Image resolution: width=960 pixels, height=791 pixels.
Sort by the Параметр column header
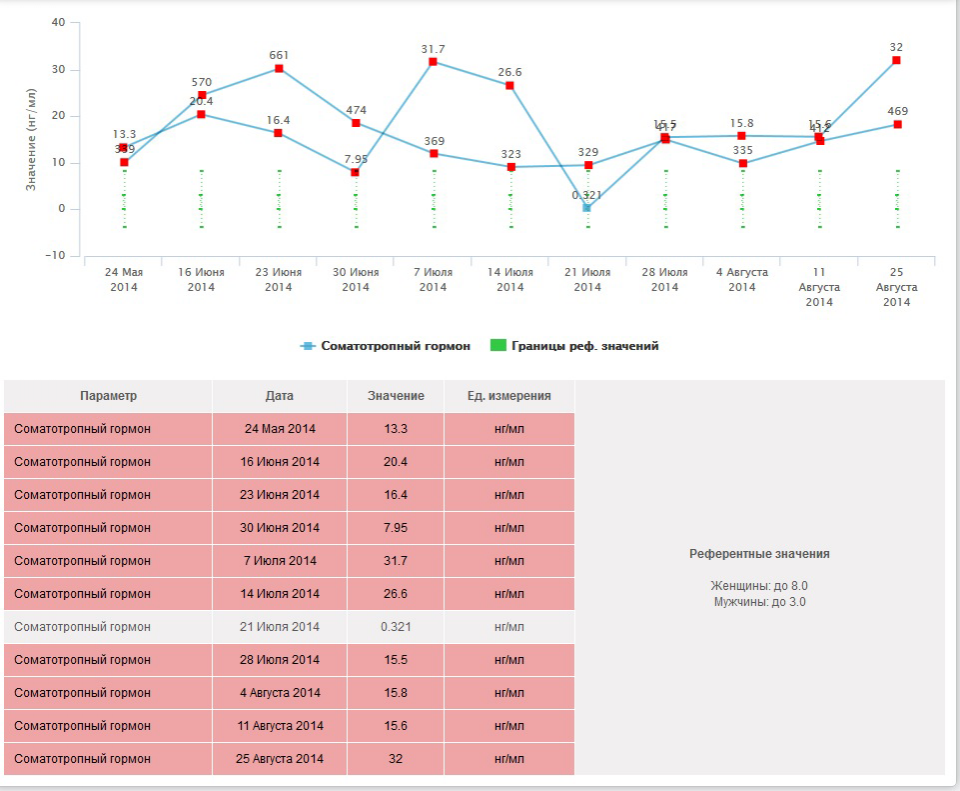tap(108, 396)
